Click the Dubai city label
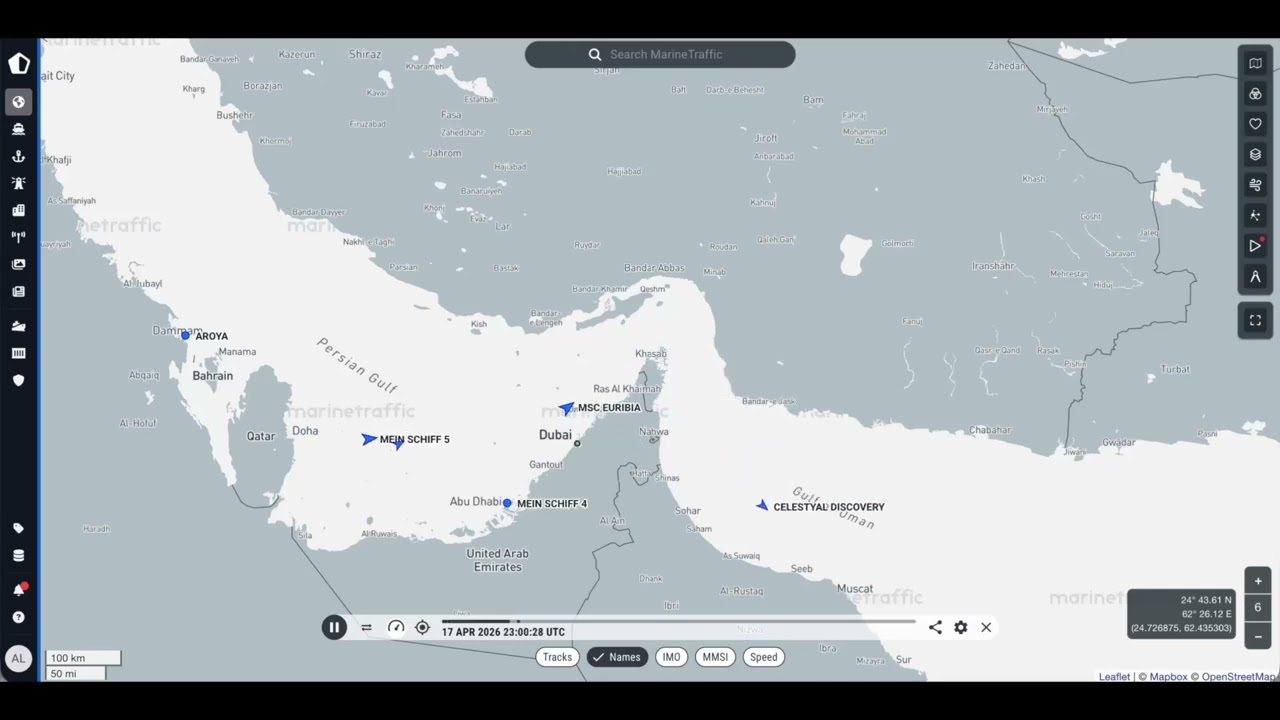 [x=555, y=435]
